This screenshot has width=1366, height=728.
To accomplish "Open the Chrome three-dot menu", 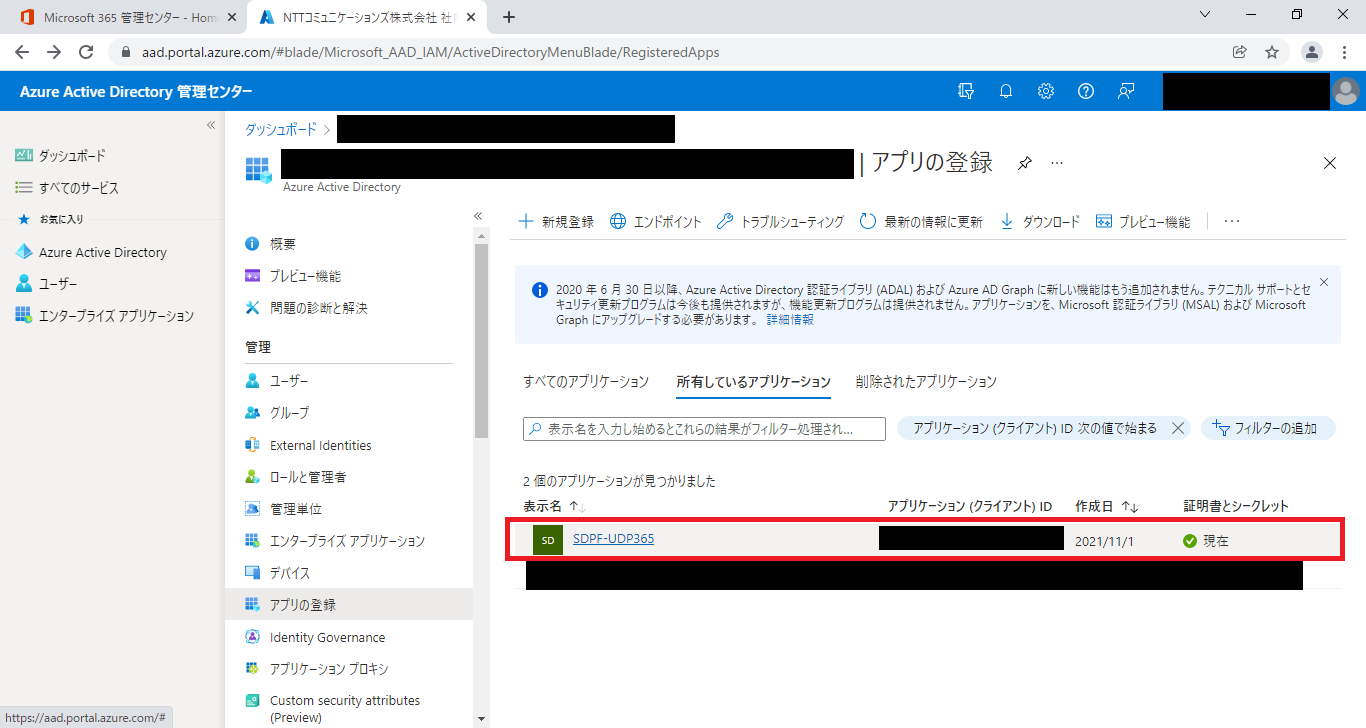I will pos(1344,52).
